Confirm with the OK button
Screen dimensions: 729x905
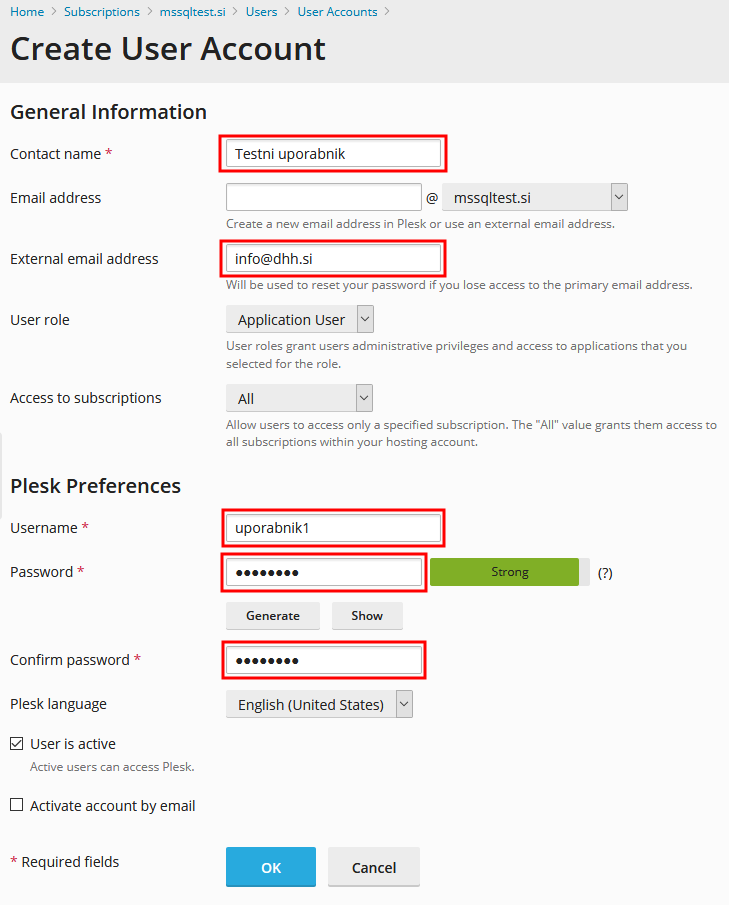(x=271, y=867)
